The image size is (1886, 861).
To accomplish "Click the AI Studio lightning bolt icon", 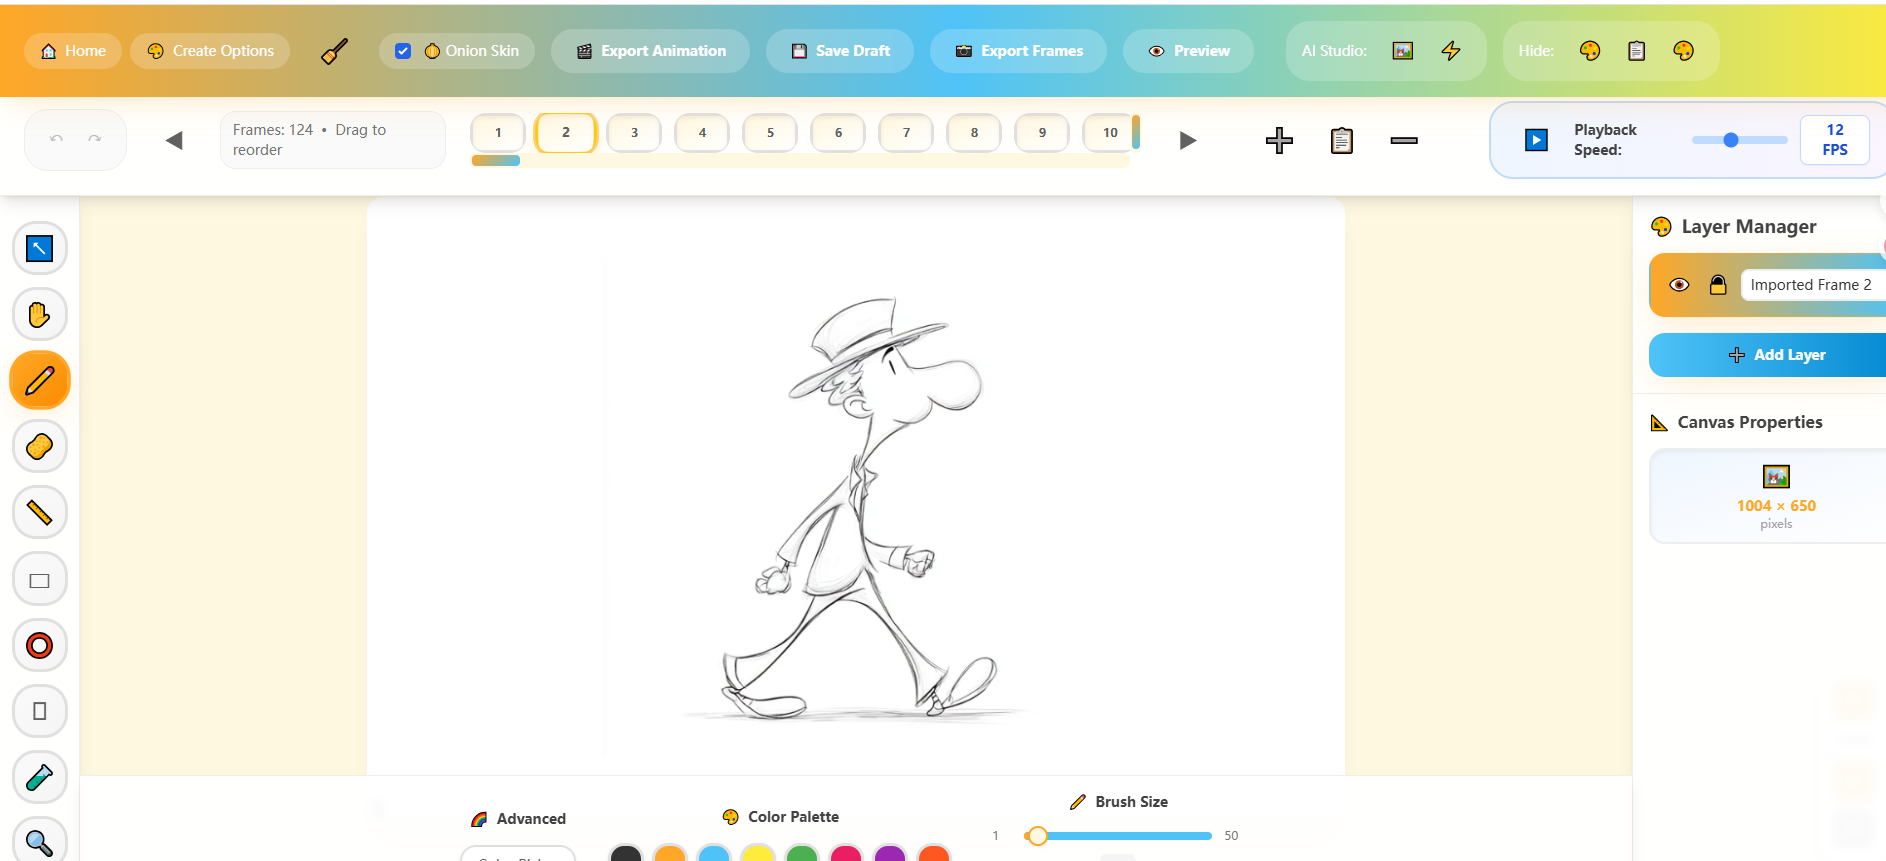I will pyautogui.click(x=1451, y=51).
